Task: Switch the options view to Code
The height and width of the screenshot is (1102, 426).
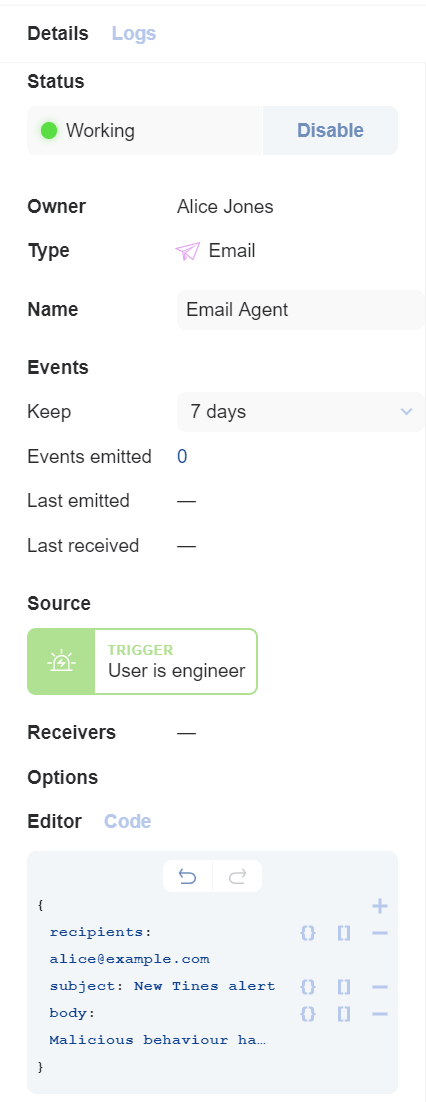Action: point(127,821)
